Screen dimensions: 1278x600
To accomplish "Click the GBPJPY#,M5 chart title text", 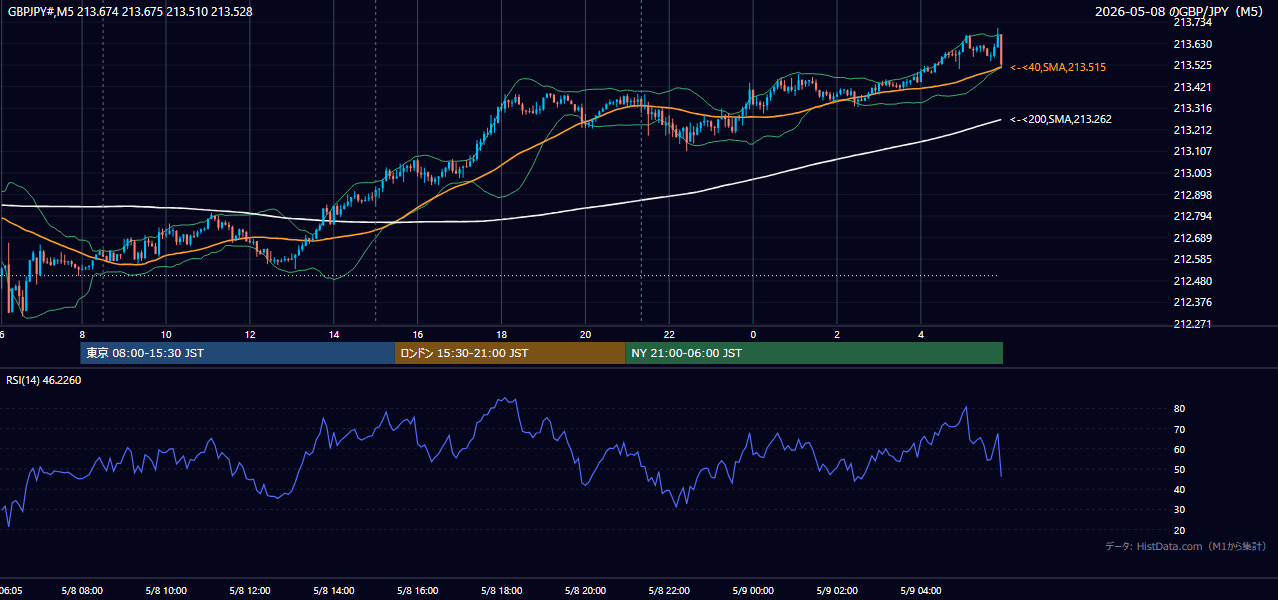I will pyautogui.click(x=130, y=12).
